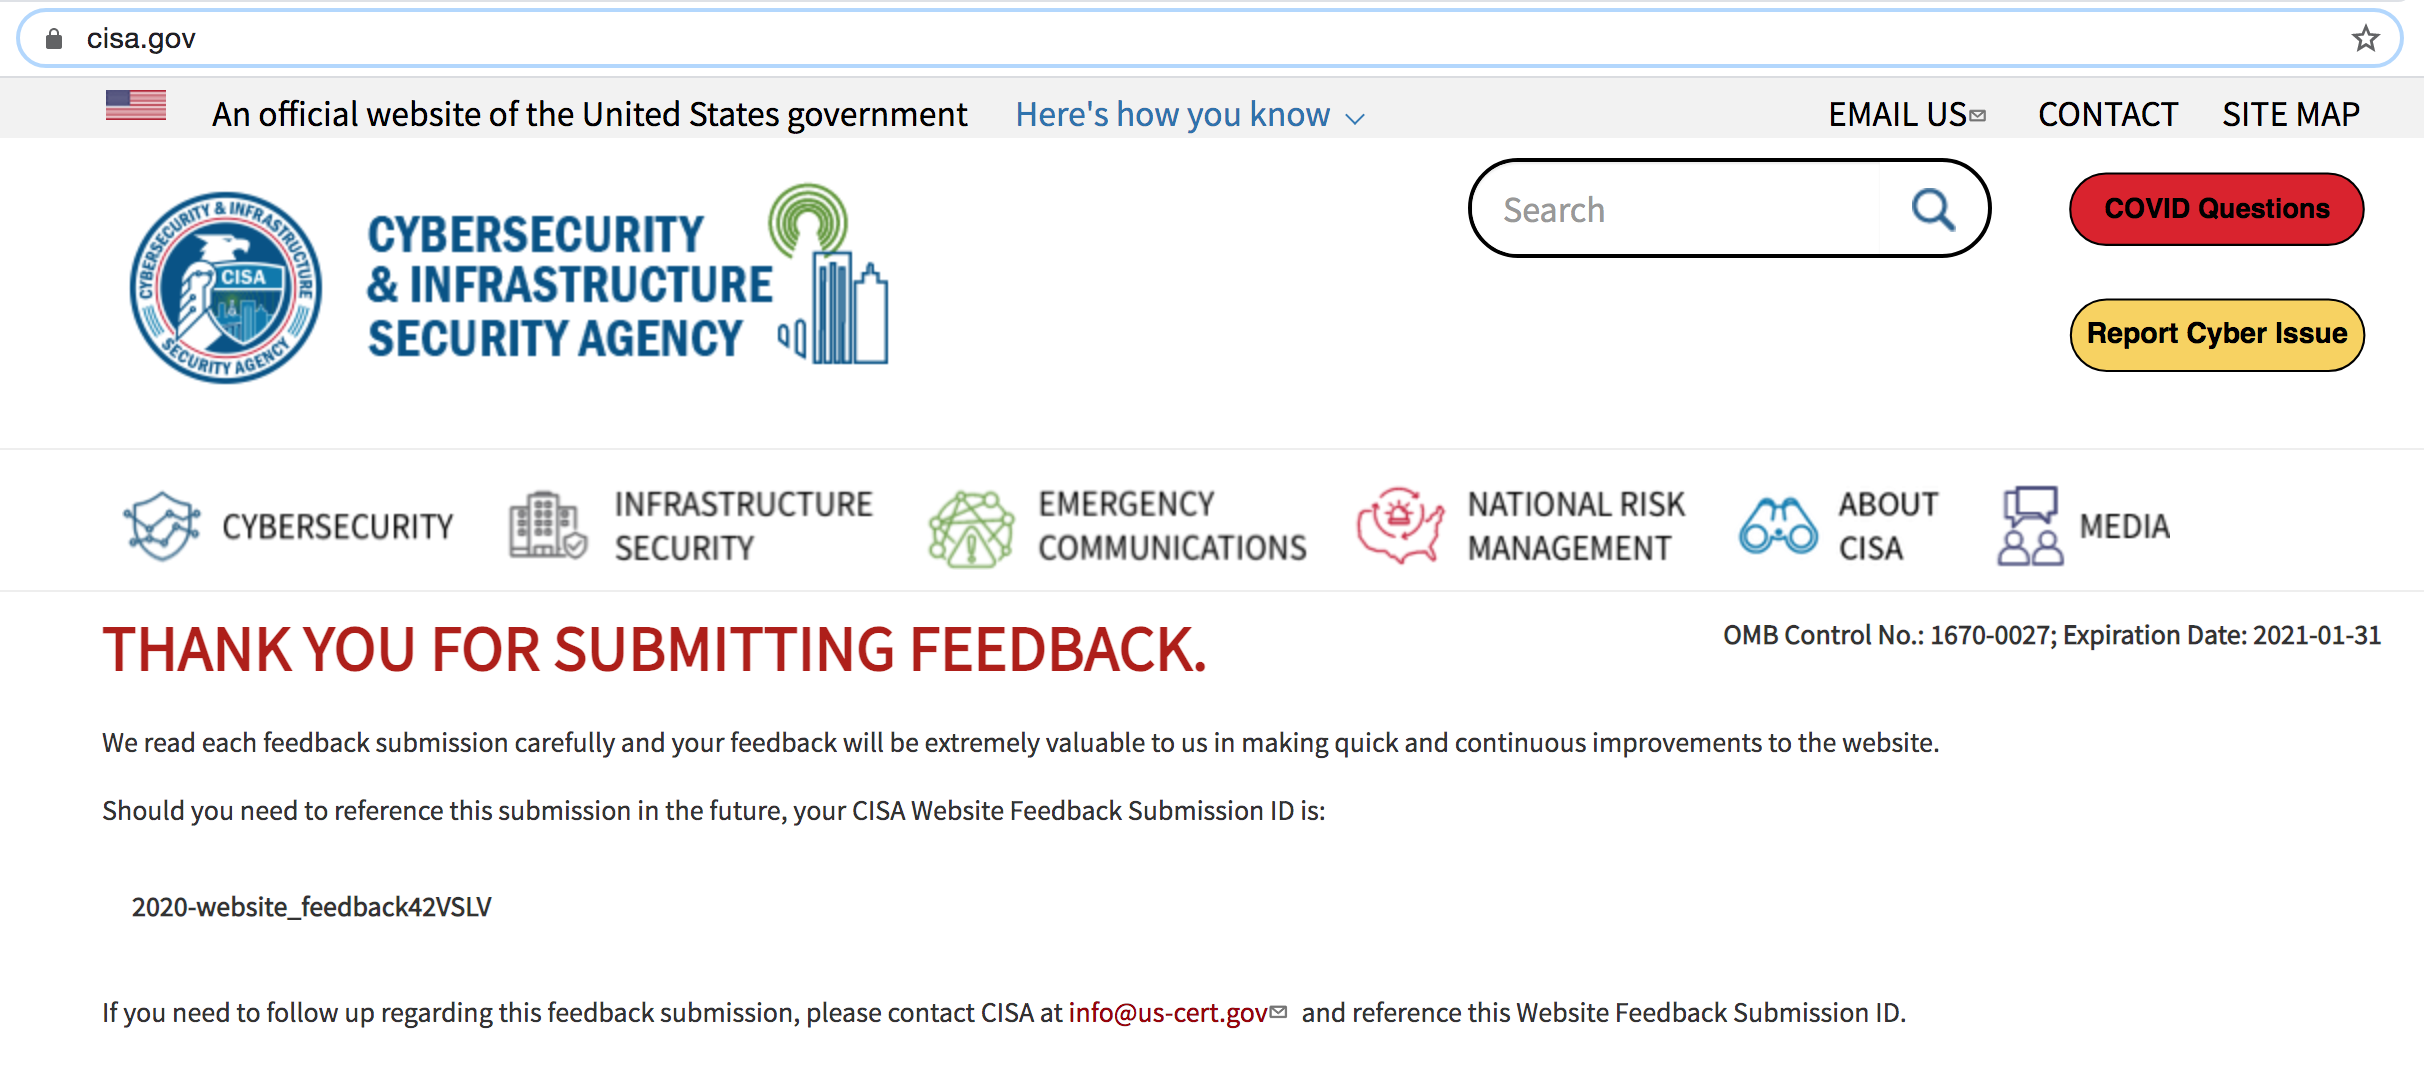
Task: Click the National Risk Management map icon
Action: 1400,526
